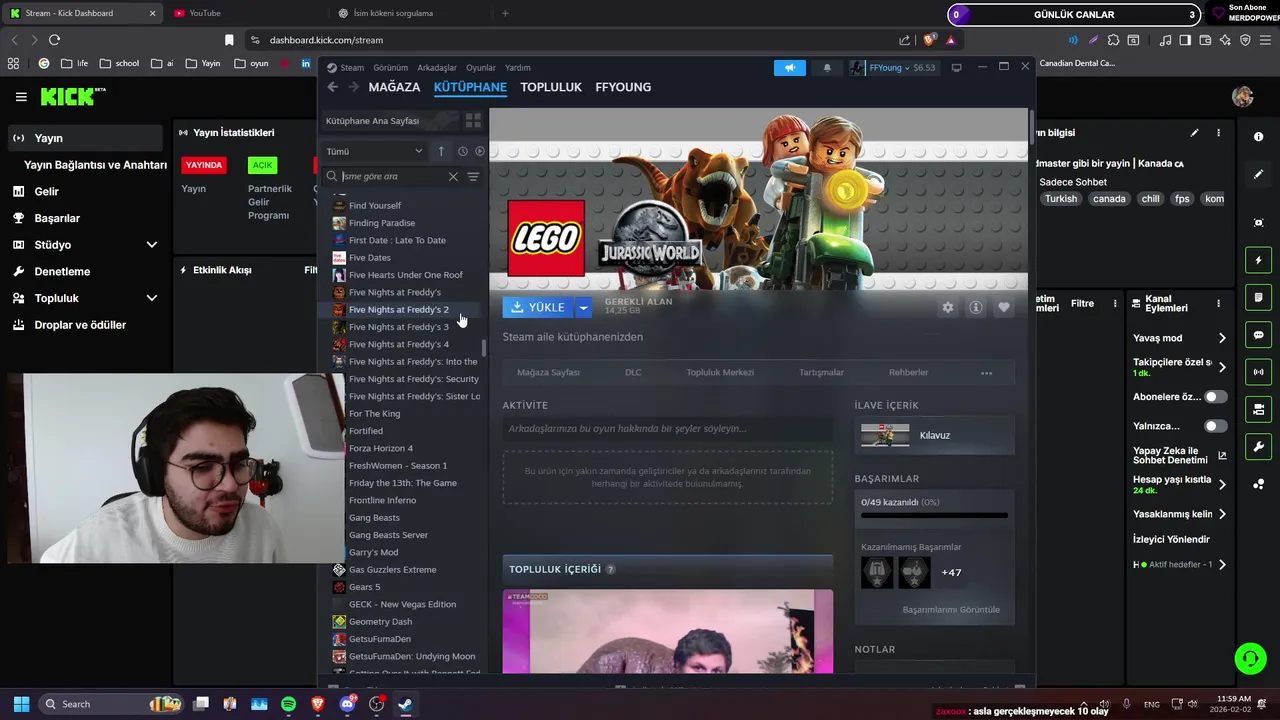
Task: Open Steam notifications bell
Action: pos(827,68)
